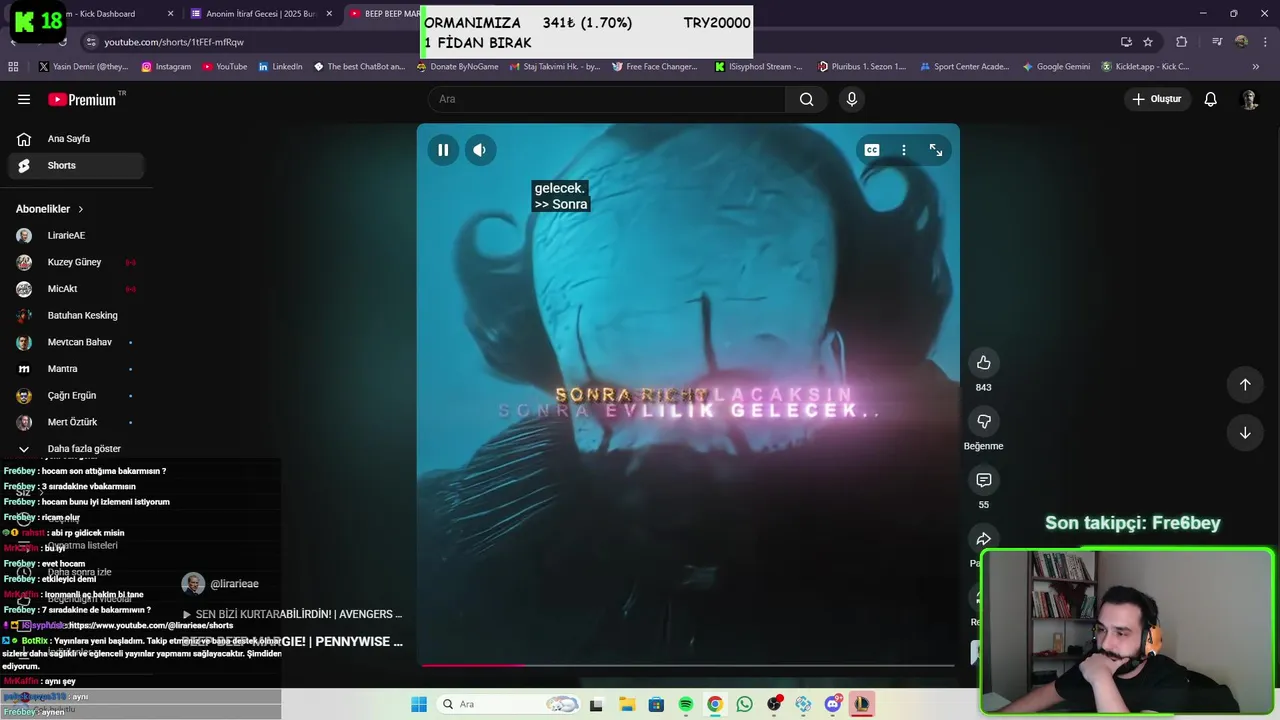Close the Anonim İtiraf Gecesi tab
Viewport: 1280px width, 720px height.
[x=329, y=14]
